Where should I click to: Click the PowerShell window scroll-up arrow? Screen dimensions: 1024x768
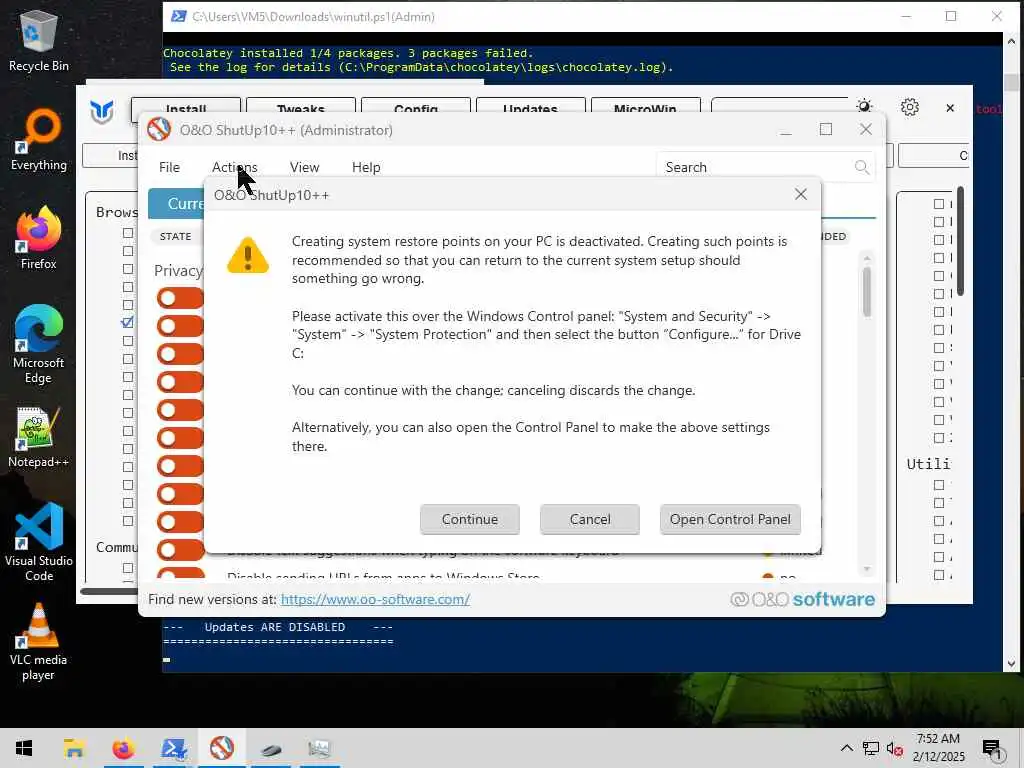click(1012, 41)
